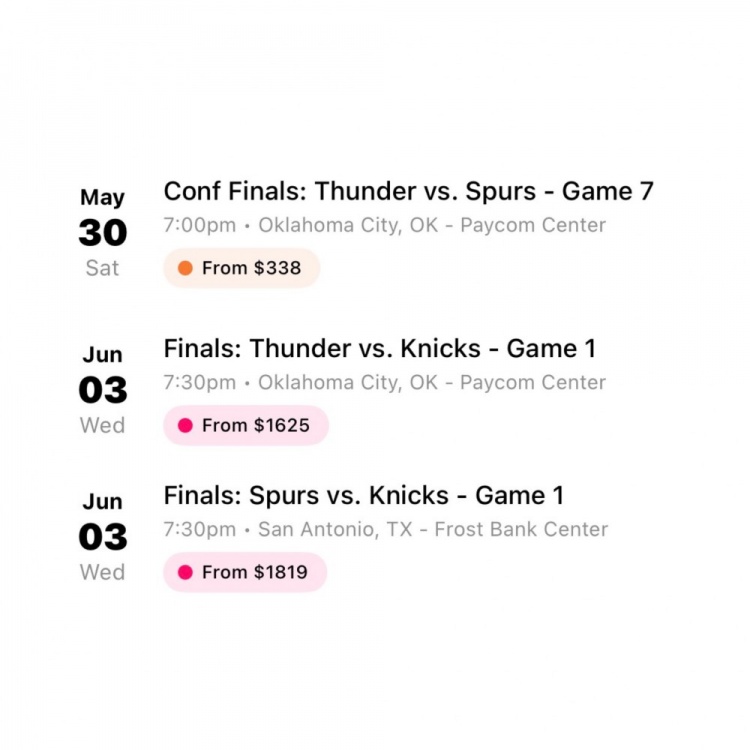
Task: Click the From $1625 price badge
Action: pos(246,425)
